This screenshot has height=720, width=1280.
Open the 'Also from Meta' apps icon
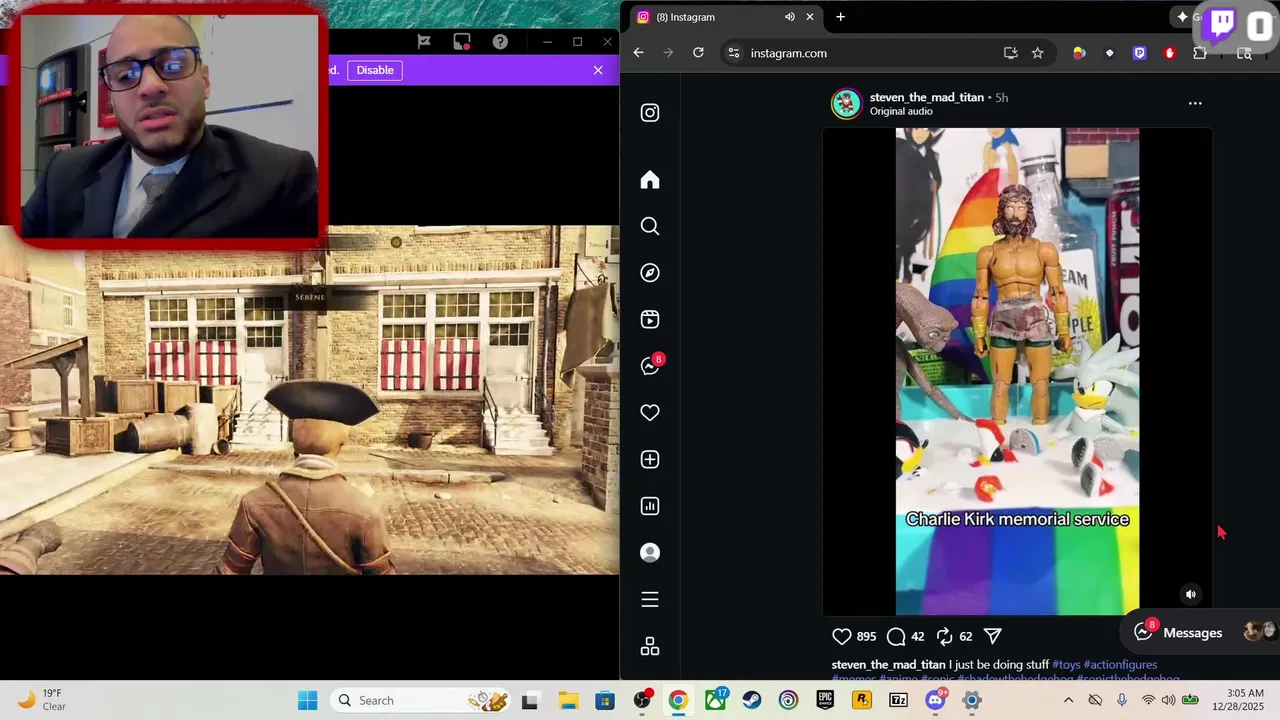pyautogui.click(x=650, y=646)
